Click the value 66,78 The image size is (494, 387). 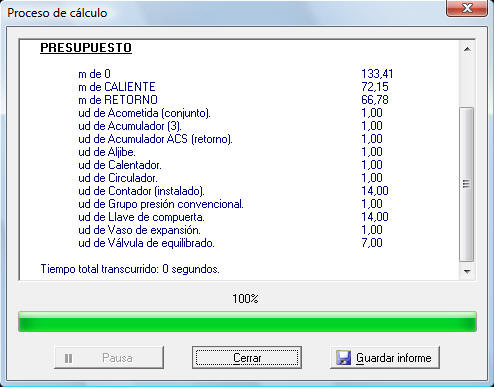click(375, 100)
